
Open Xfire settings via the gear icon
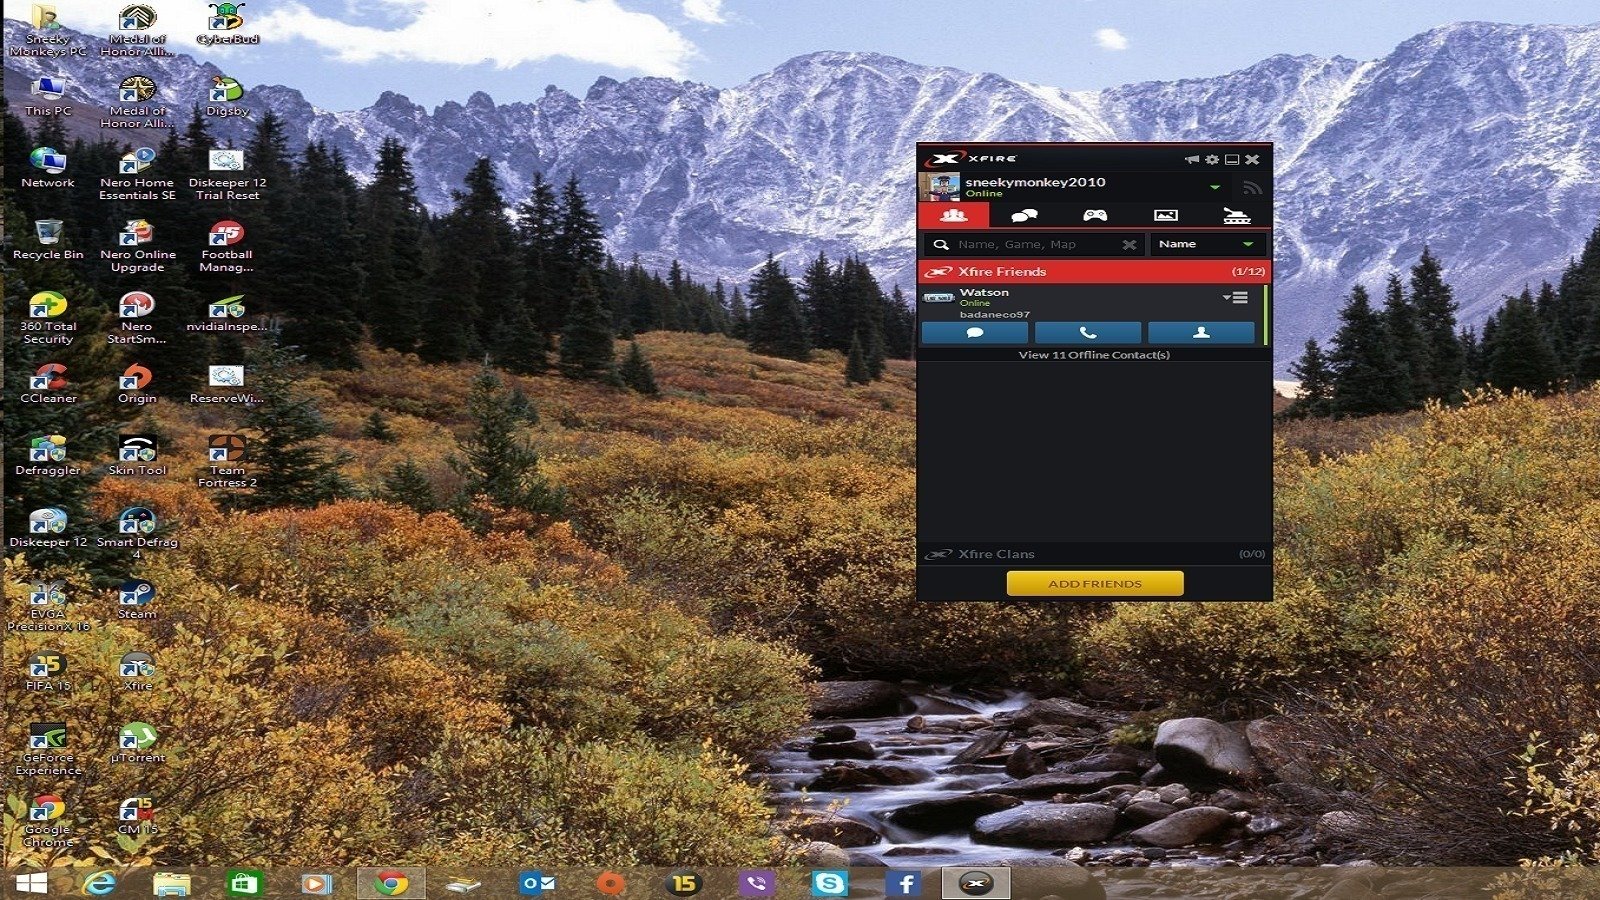pos(1211,158)
